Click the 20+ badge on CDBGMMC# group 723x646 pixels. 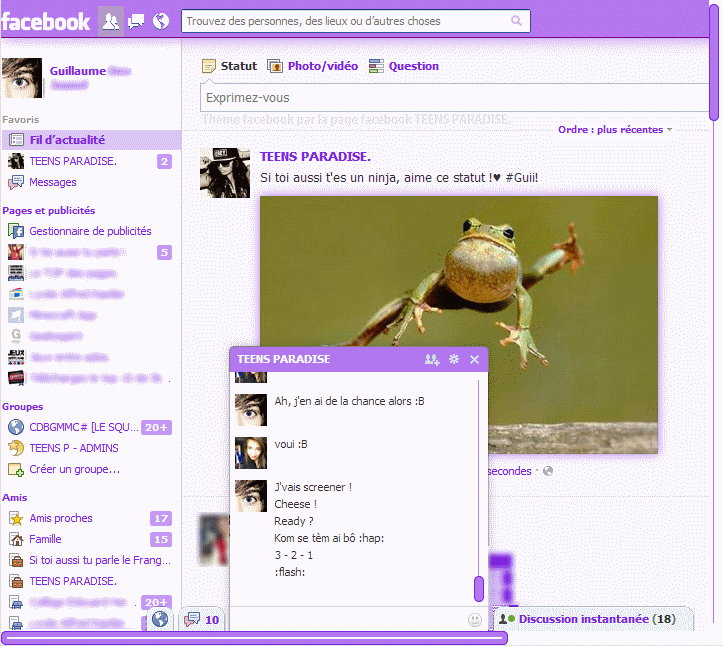tap(156, 427)
